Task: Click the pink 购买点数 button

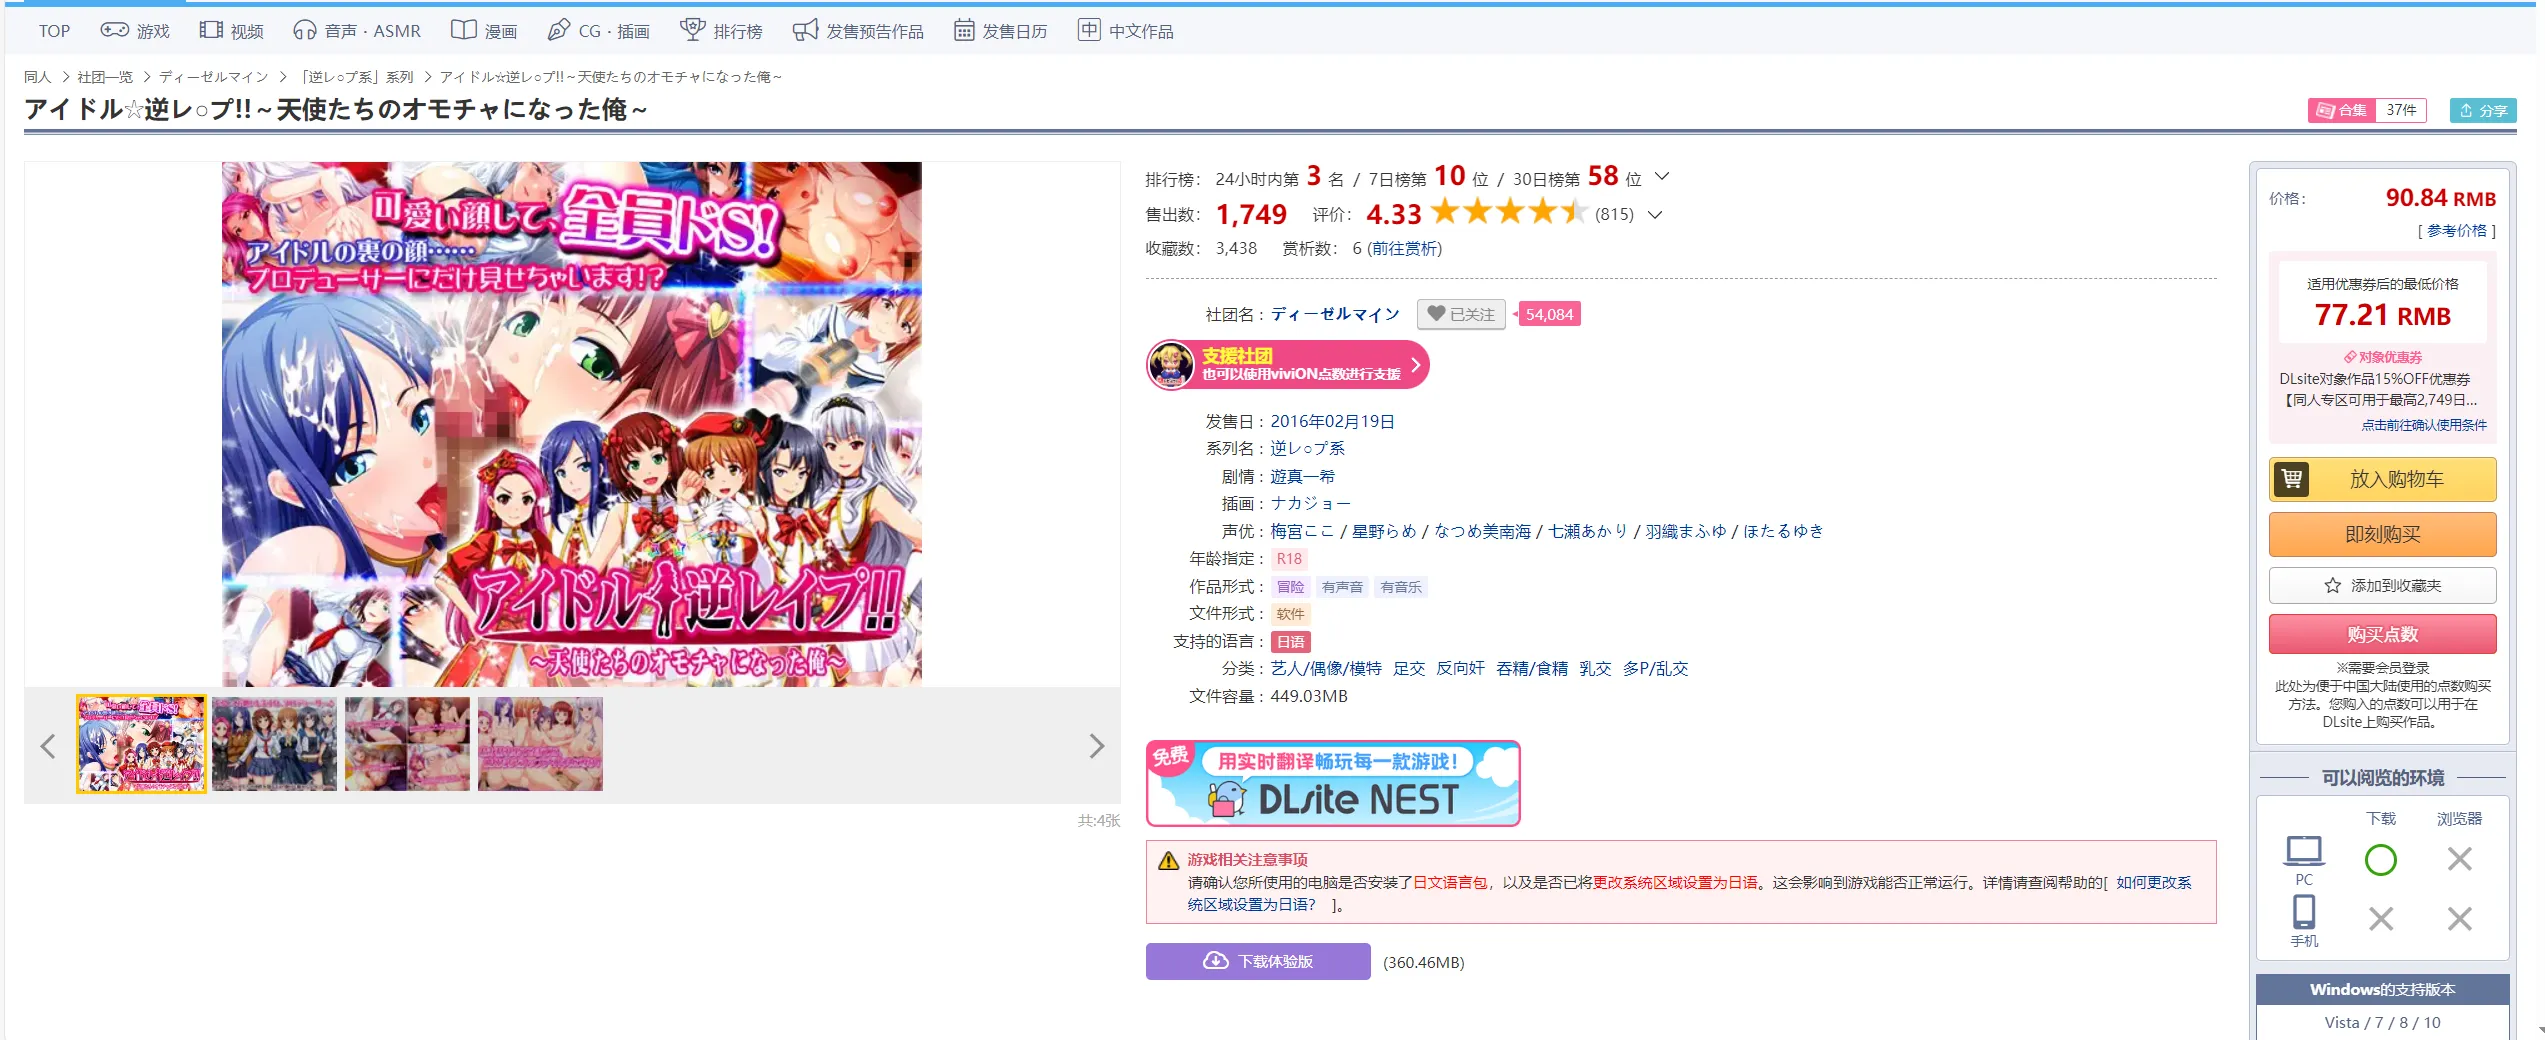Action: (2382, 634)
